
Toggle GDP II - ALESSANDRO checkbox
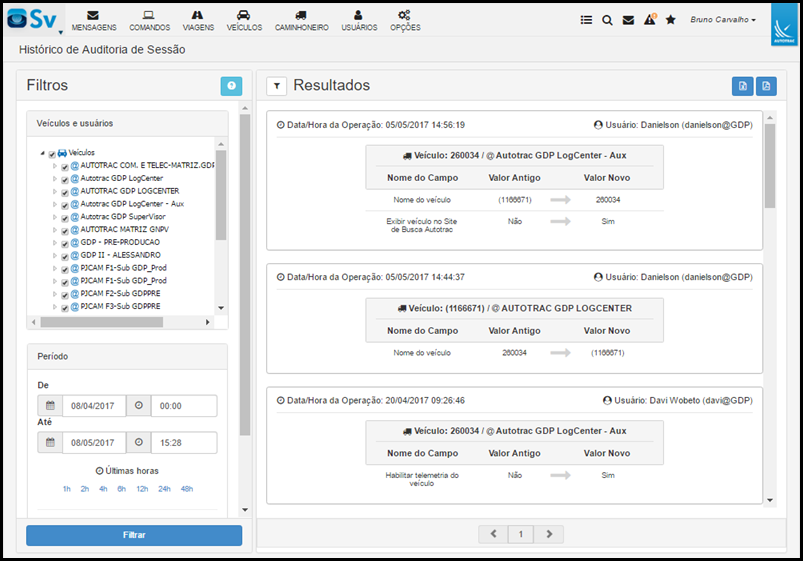point(65,256)
